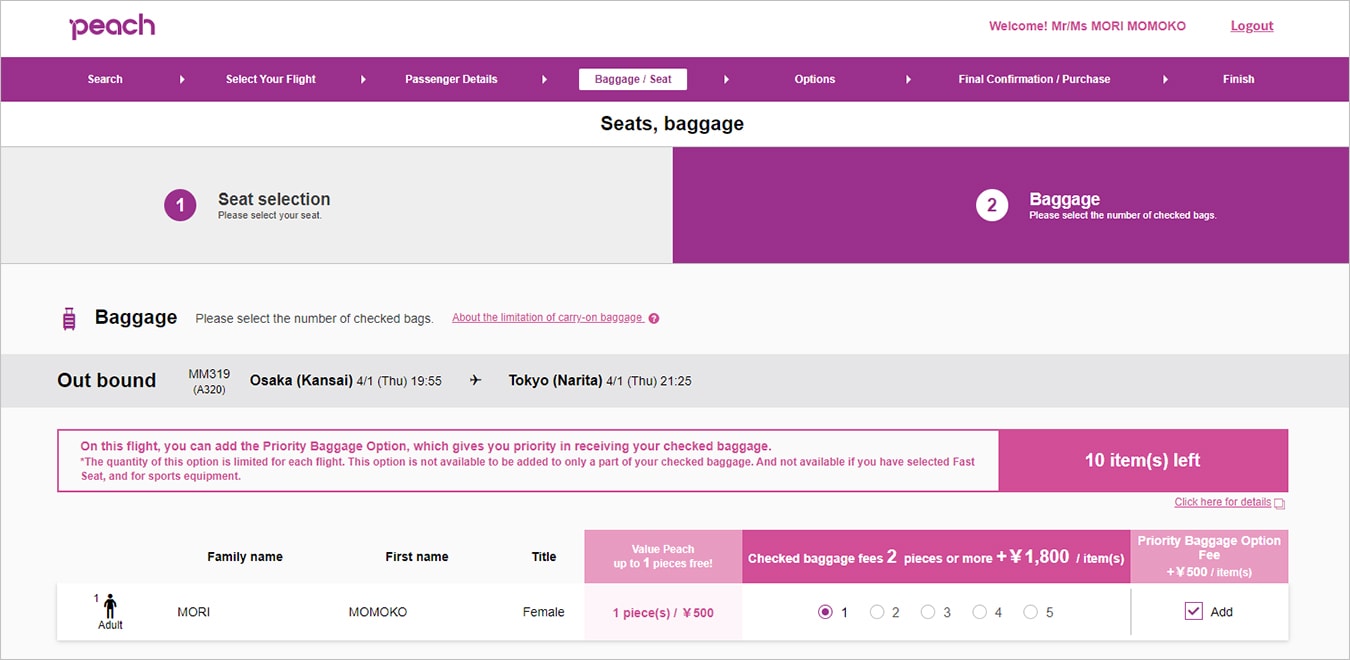Go to the Options step
Viewport: 1350px width, 660px height.
[815, 79]
